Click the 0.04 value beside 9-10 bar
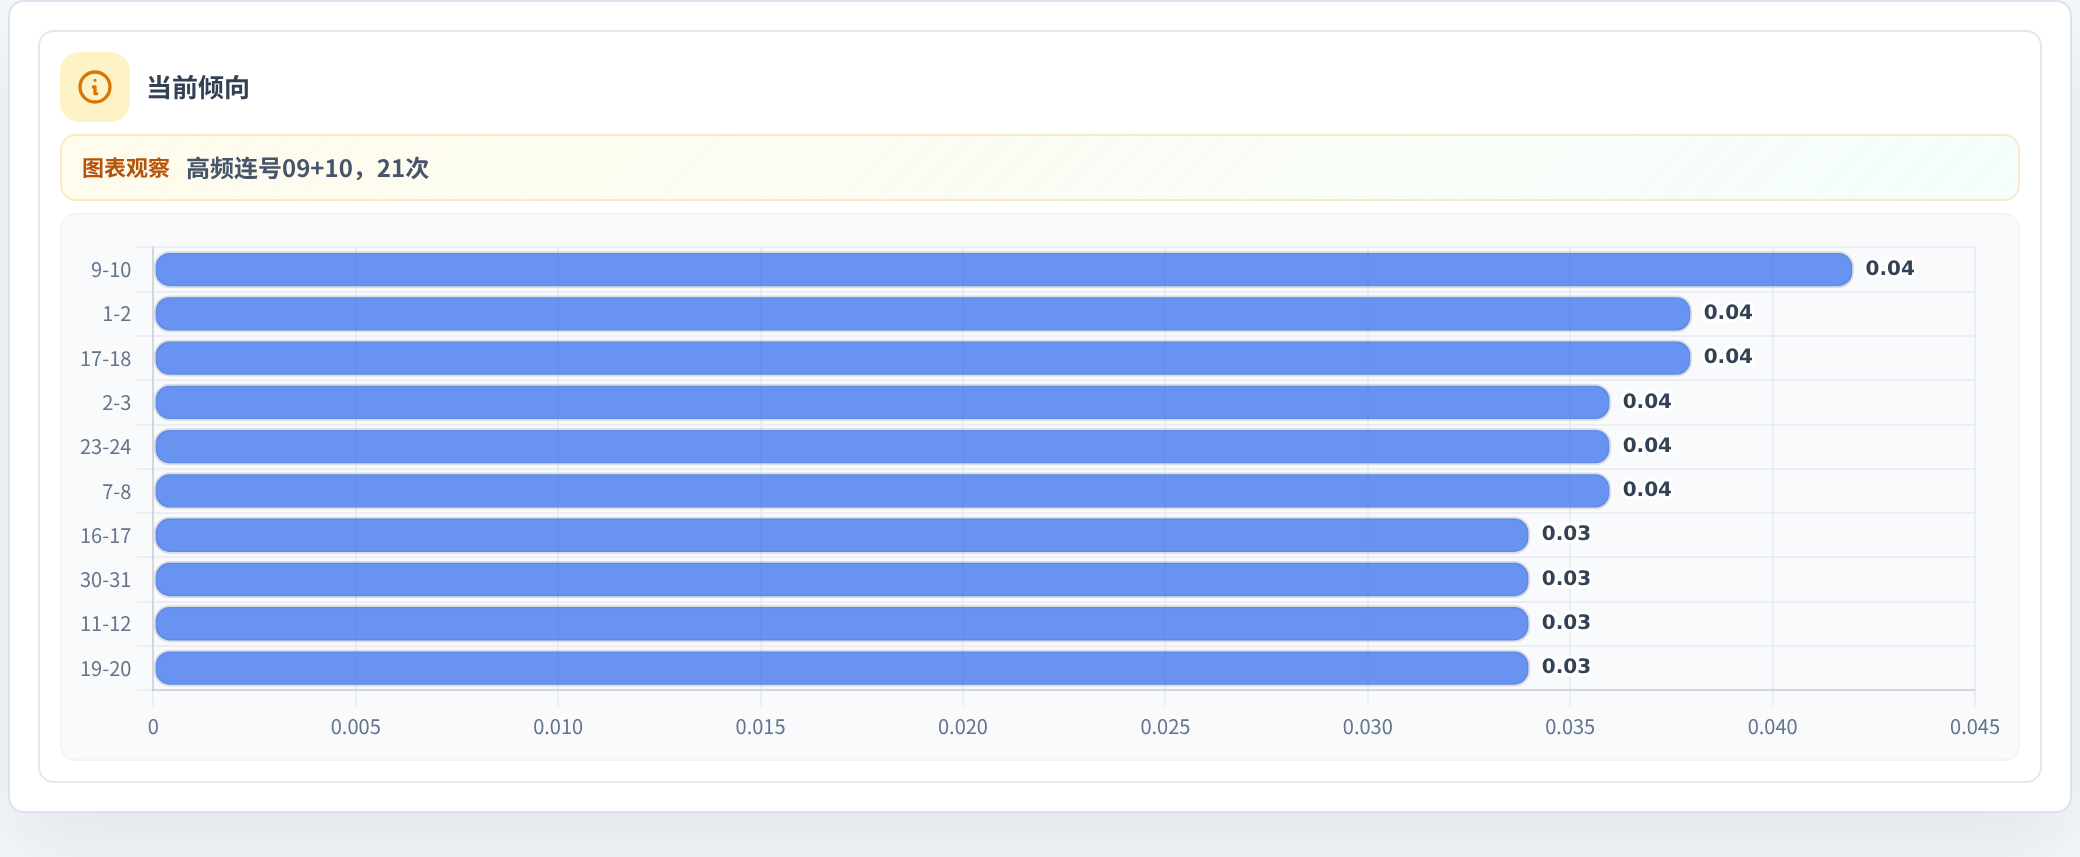Viewport: 2080px width, 857px height. (1890, 268)
